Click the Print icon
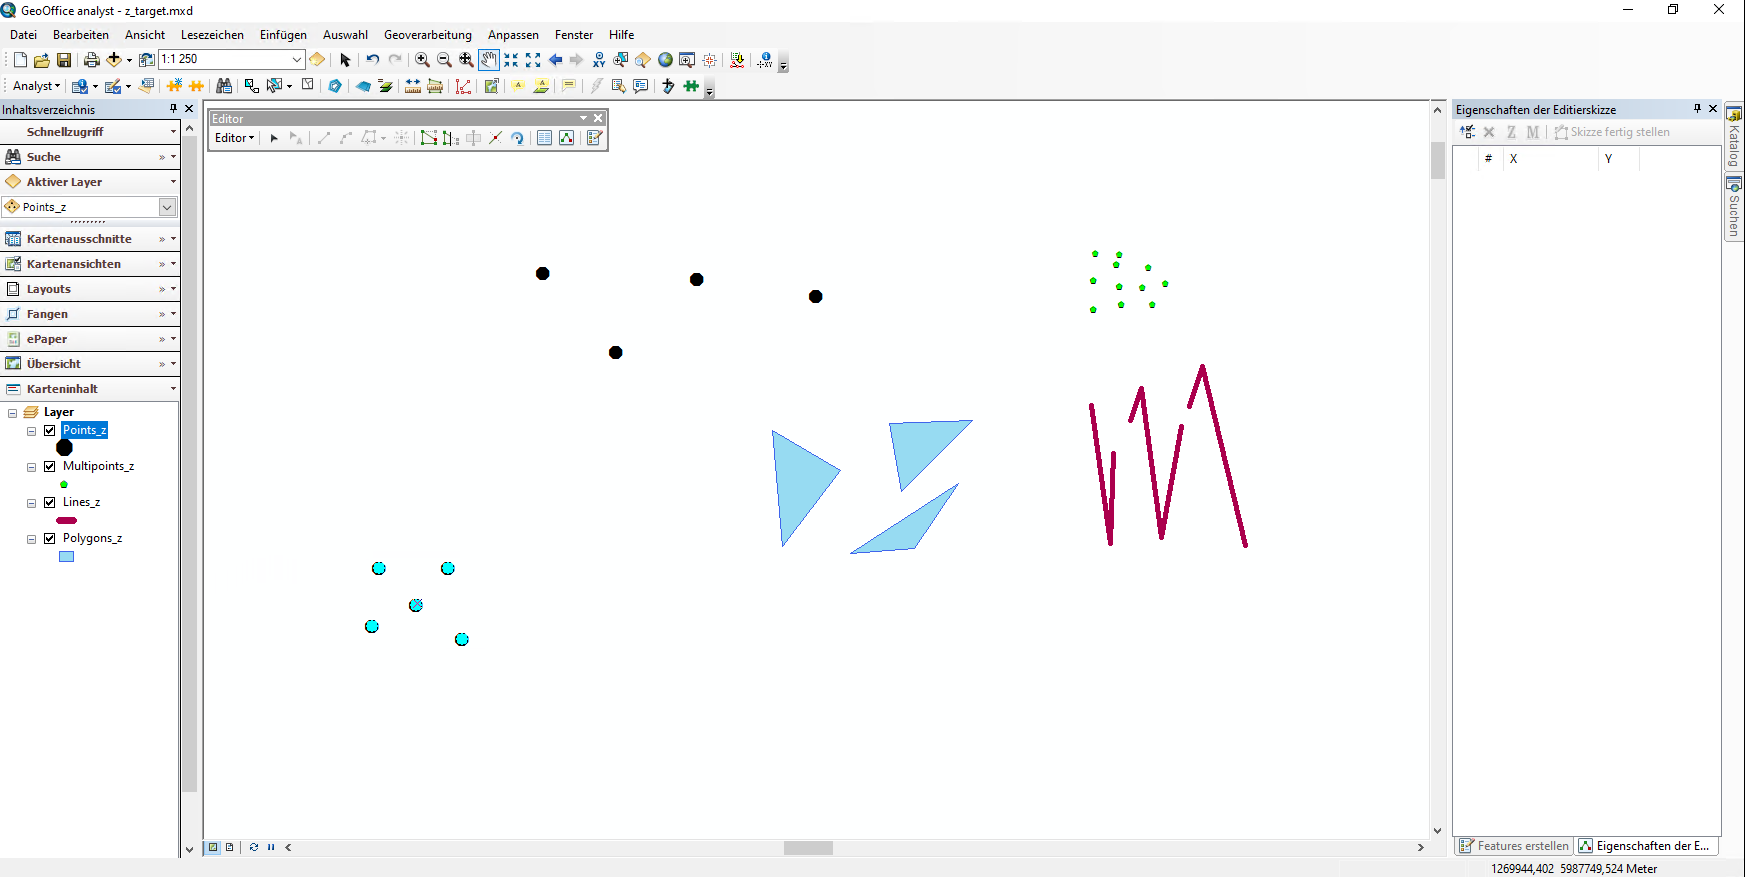 click(91, 60)
